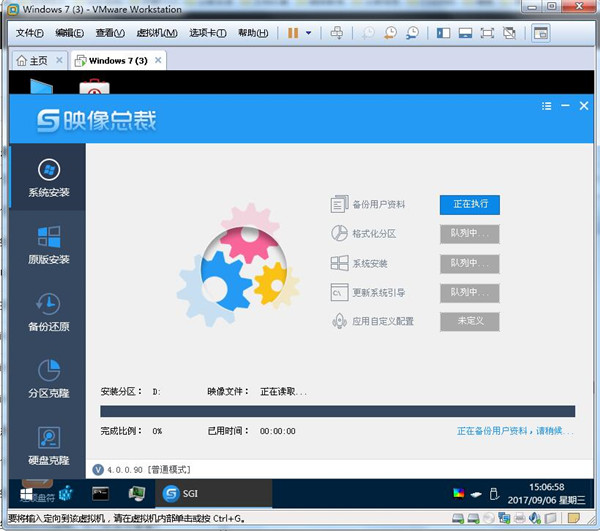The width and height of the screenshot is (600, 531).
Task: Expand the pause button dropdown arrow
Action: coord(308,33)
